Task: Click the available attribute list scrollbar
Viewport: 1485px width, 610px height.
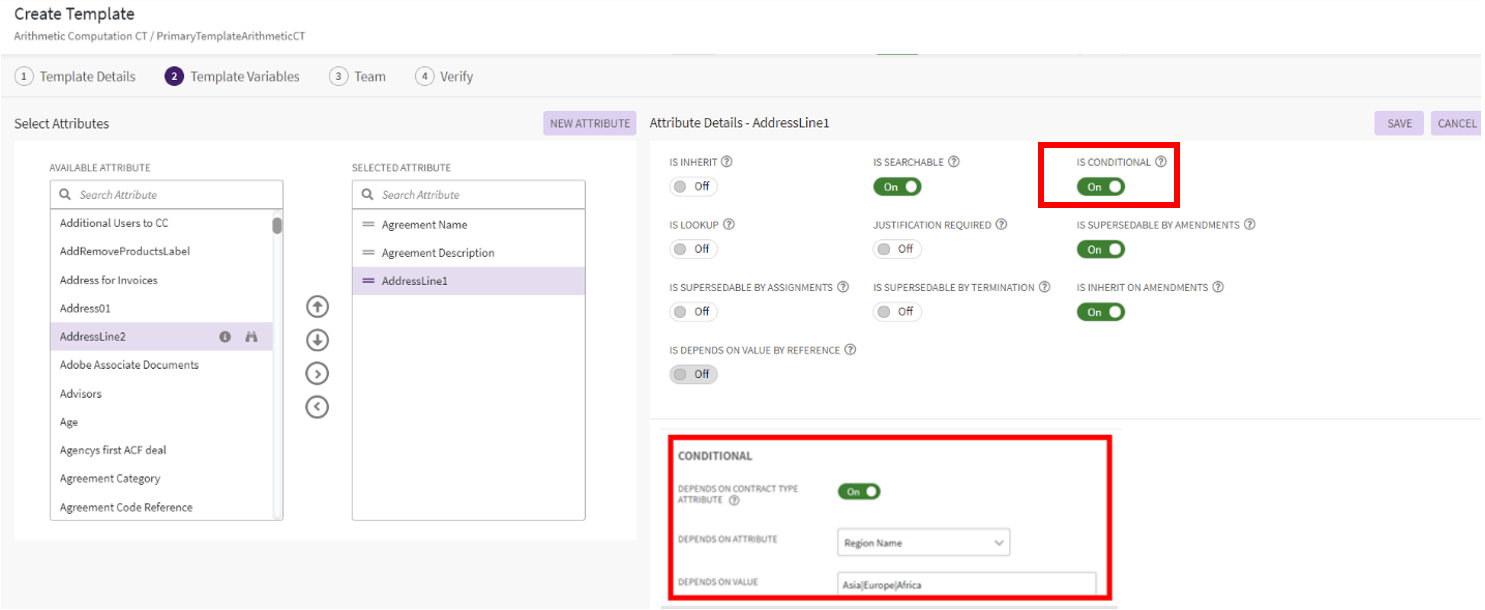Action: [277, 226]
